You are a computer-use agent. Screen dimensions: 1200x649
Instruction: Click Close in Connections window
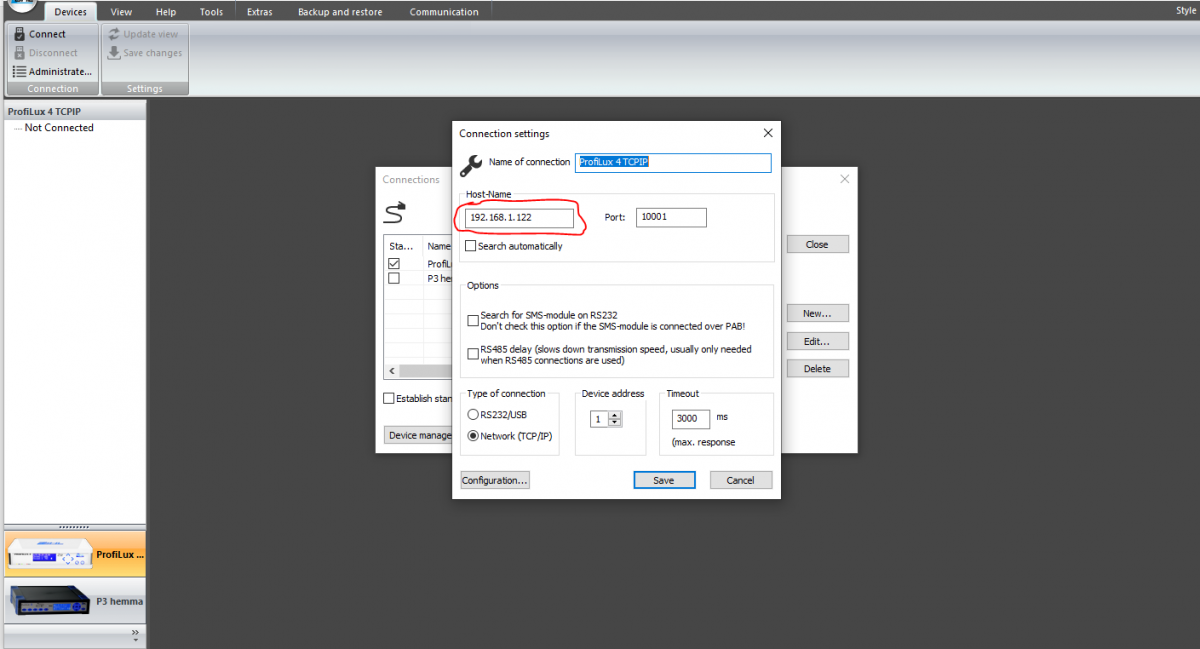[817, 244]
